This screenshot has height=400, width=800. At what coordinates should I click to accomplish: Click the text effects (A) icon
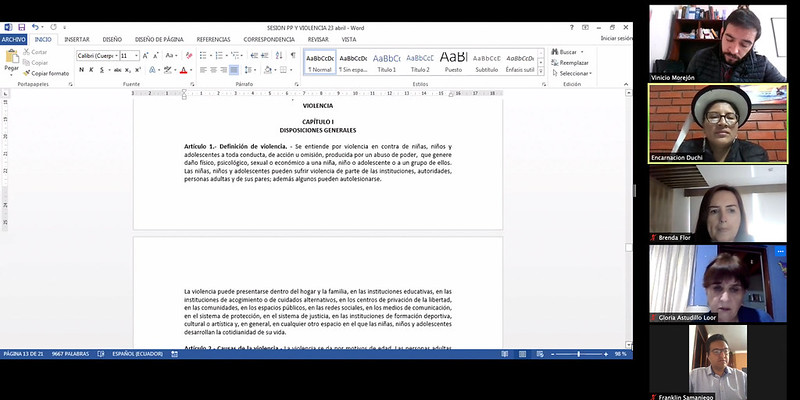click(x=152, y=70)
